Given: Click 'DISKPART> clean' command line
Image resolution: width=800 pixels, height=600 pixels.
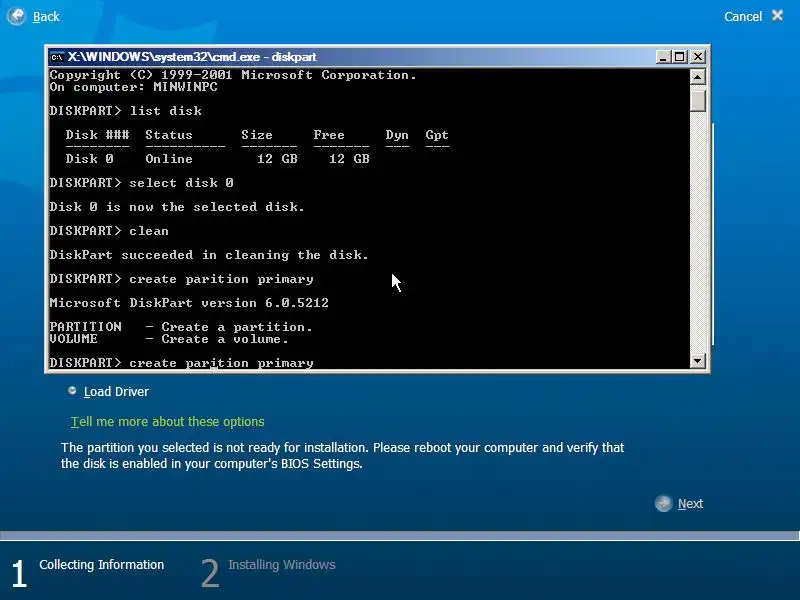Looking at the screenshot, I should click(109, 231).
